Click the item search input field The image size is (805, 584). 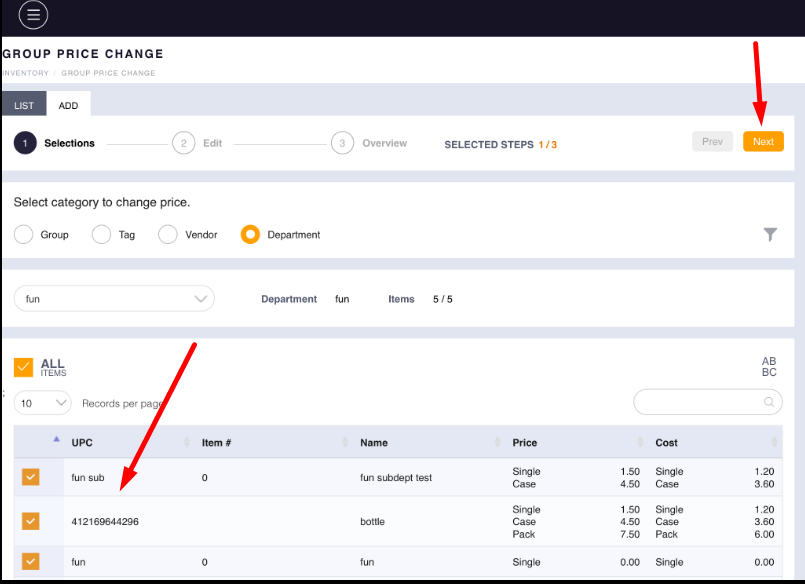[698, 402]
